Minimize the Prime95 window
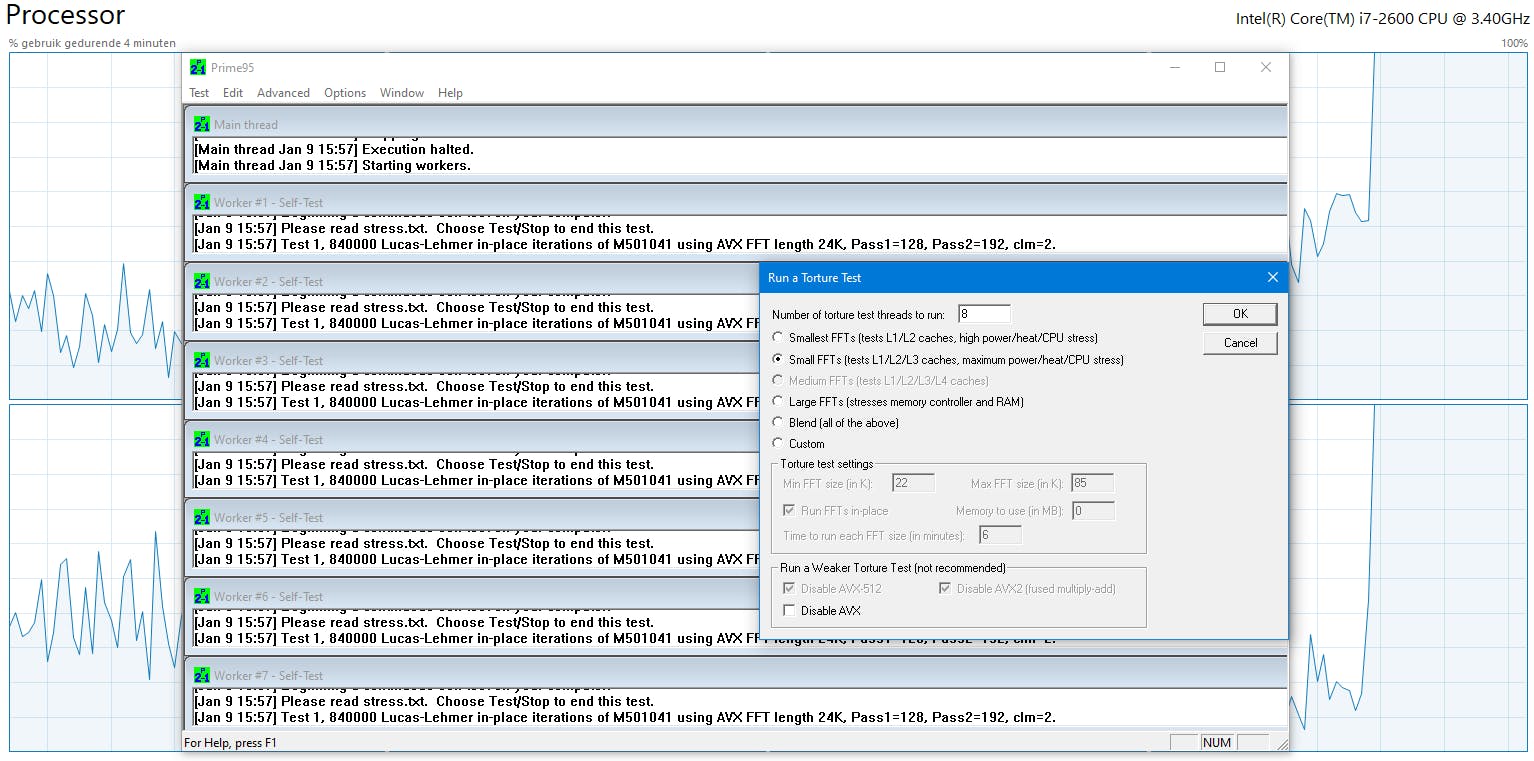This screenshot has width=1534, height=761. (x=1174, y=68)
